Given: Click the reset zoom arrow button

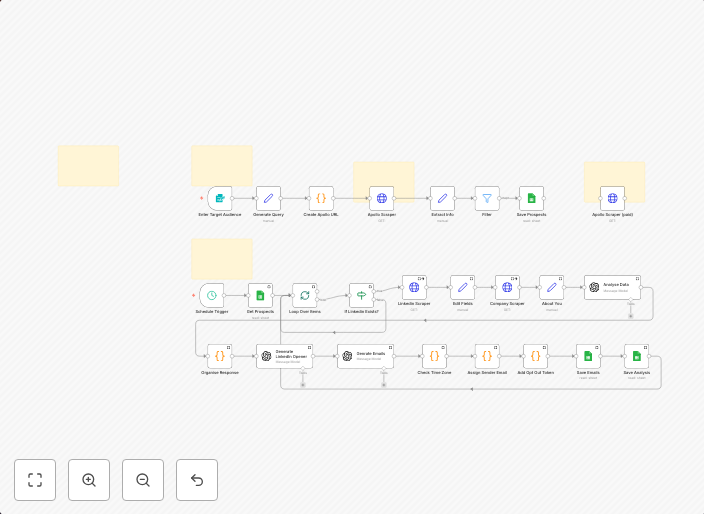Looking at the screenshot, I should pyautogui.click(x=197, y=480).
